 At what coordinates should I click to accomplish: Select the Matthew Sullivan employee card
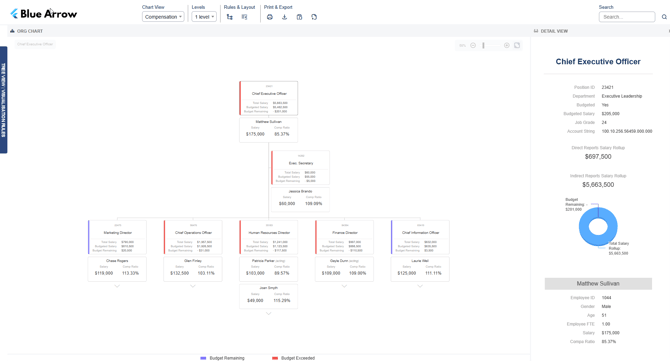(268, 130)
